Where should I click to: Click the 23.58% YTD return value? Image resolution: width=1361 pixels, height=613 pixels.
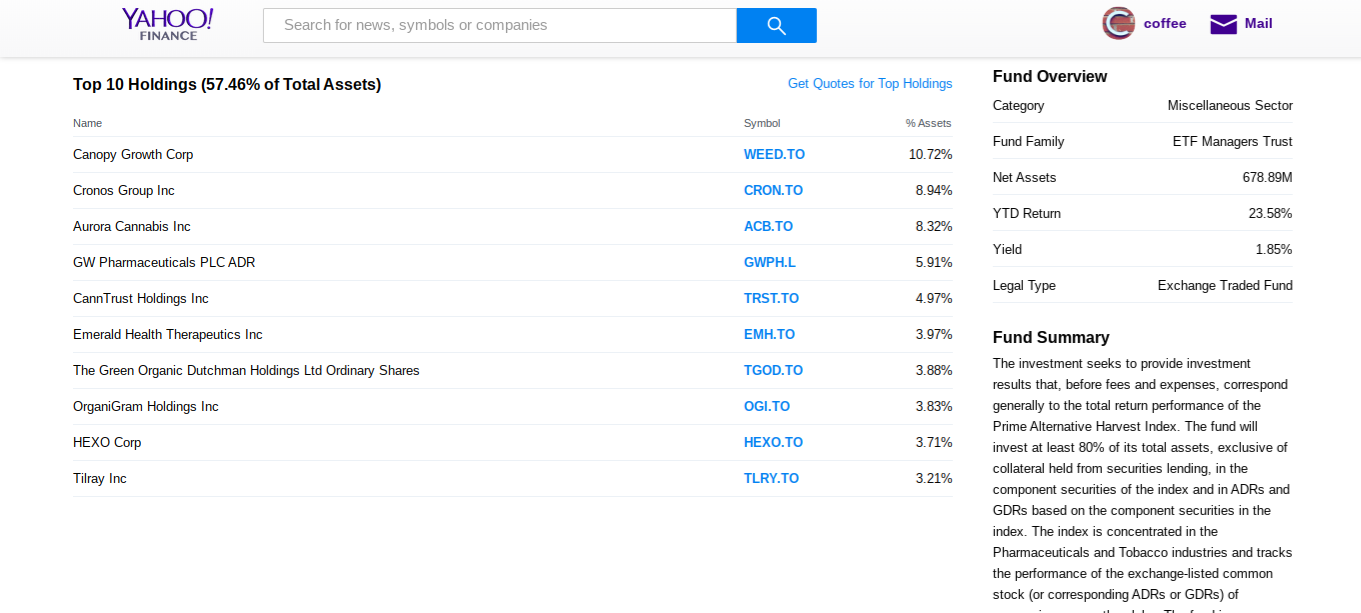click(1271, 214)
